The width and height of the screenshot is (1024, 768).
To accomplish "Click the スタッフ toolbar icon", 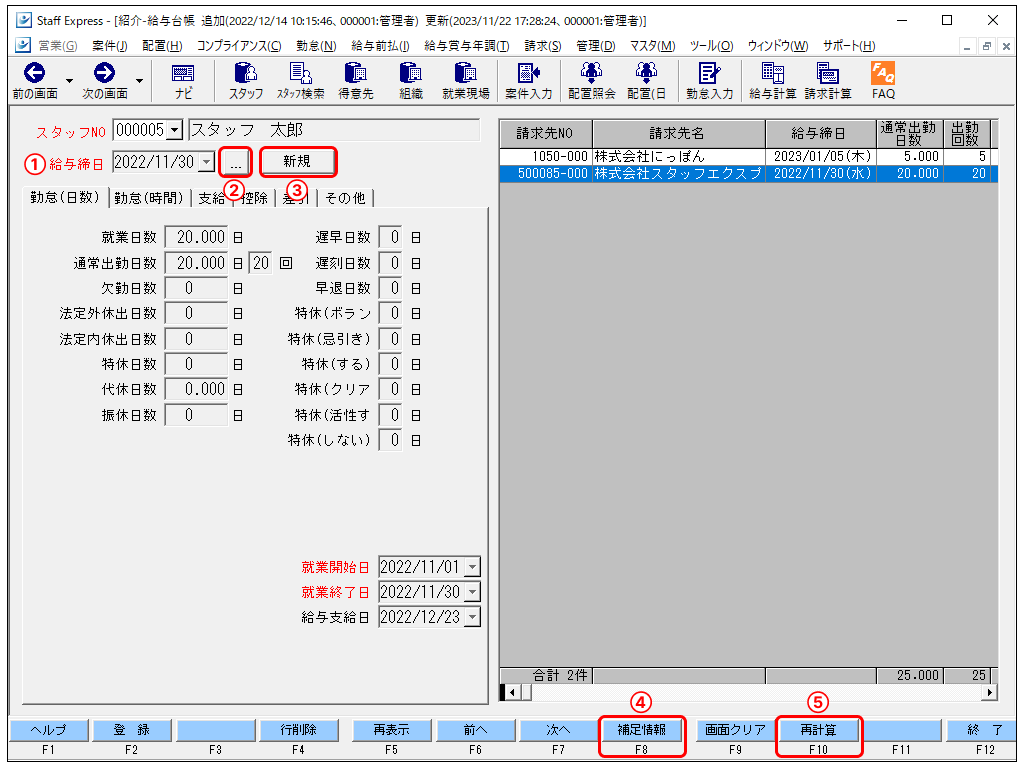I will (245, 80).
